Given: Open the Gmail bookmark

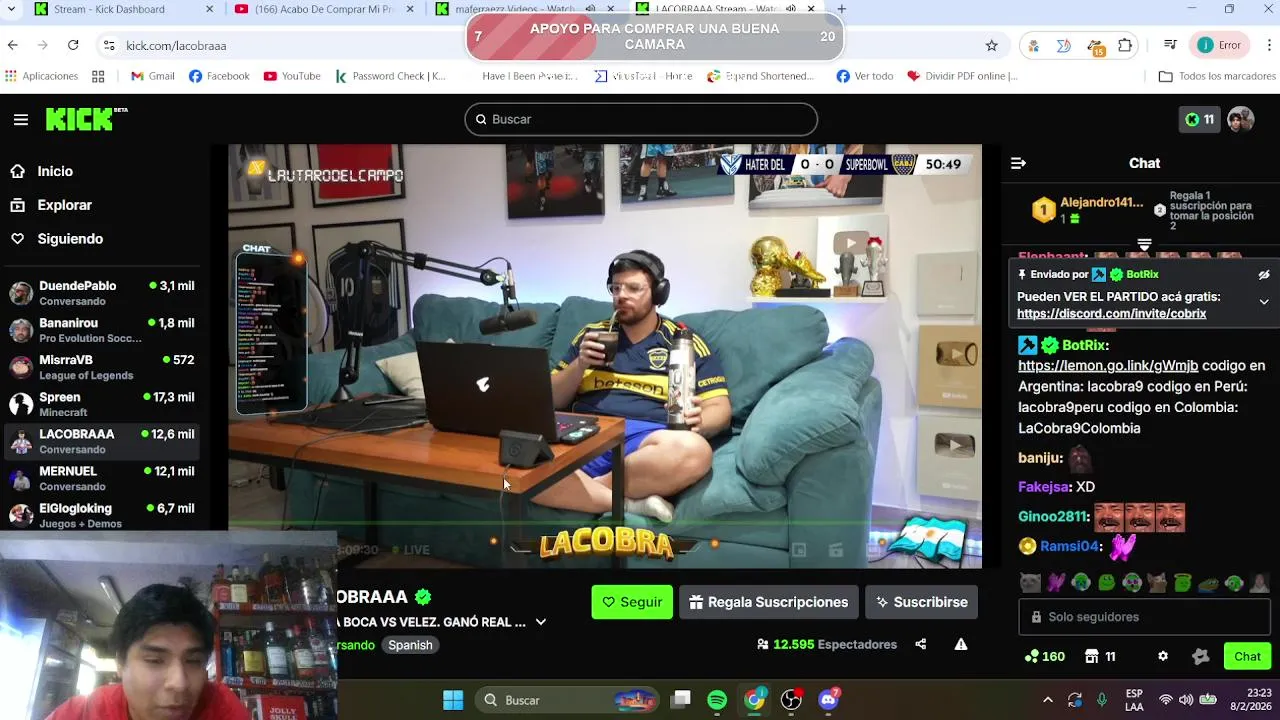Looking at the screenshot, I should pos(152,76).
